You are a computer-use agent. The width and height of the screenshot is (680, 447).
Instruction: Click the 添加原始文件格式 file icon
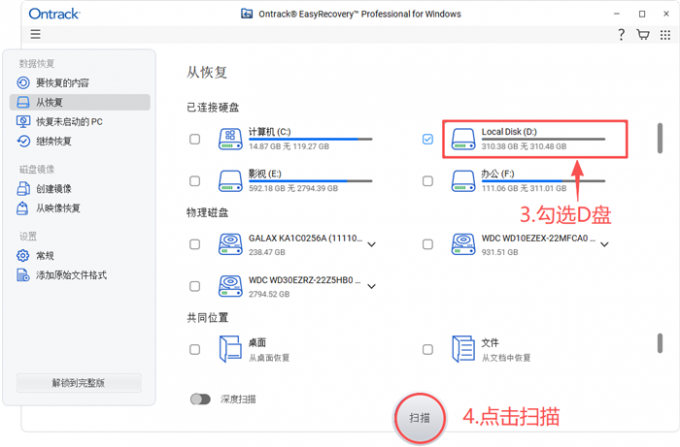(x=23, y=275)
